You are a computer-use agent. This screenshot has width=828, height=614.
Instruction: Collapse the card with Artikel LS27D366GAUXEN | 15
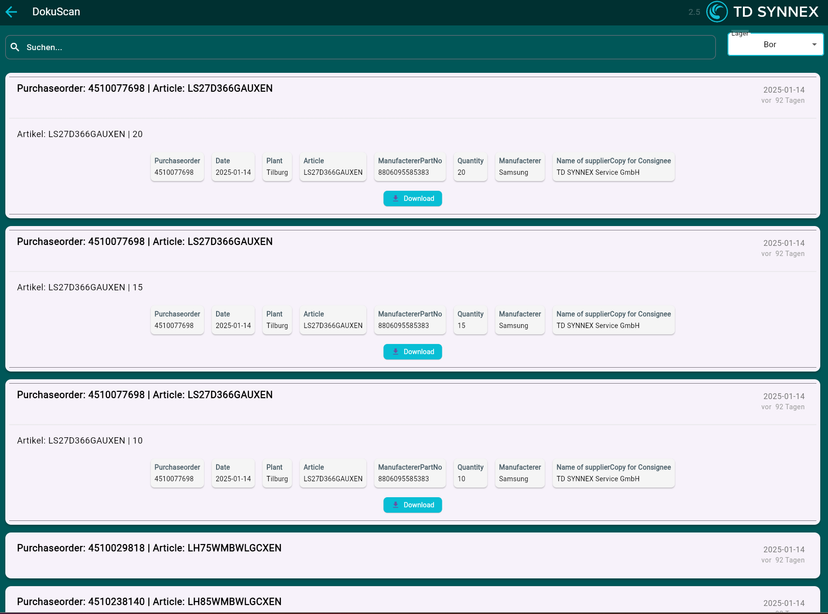point(412,248)
